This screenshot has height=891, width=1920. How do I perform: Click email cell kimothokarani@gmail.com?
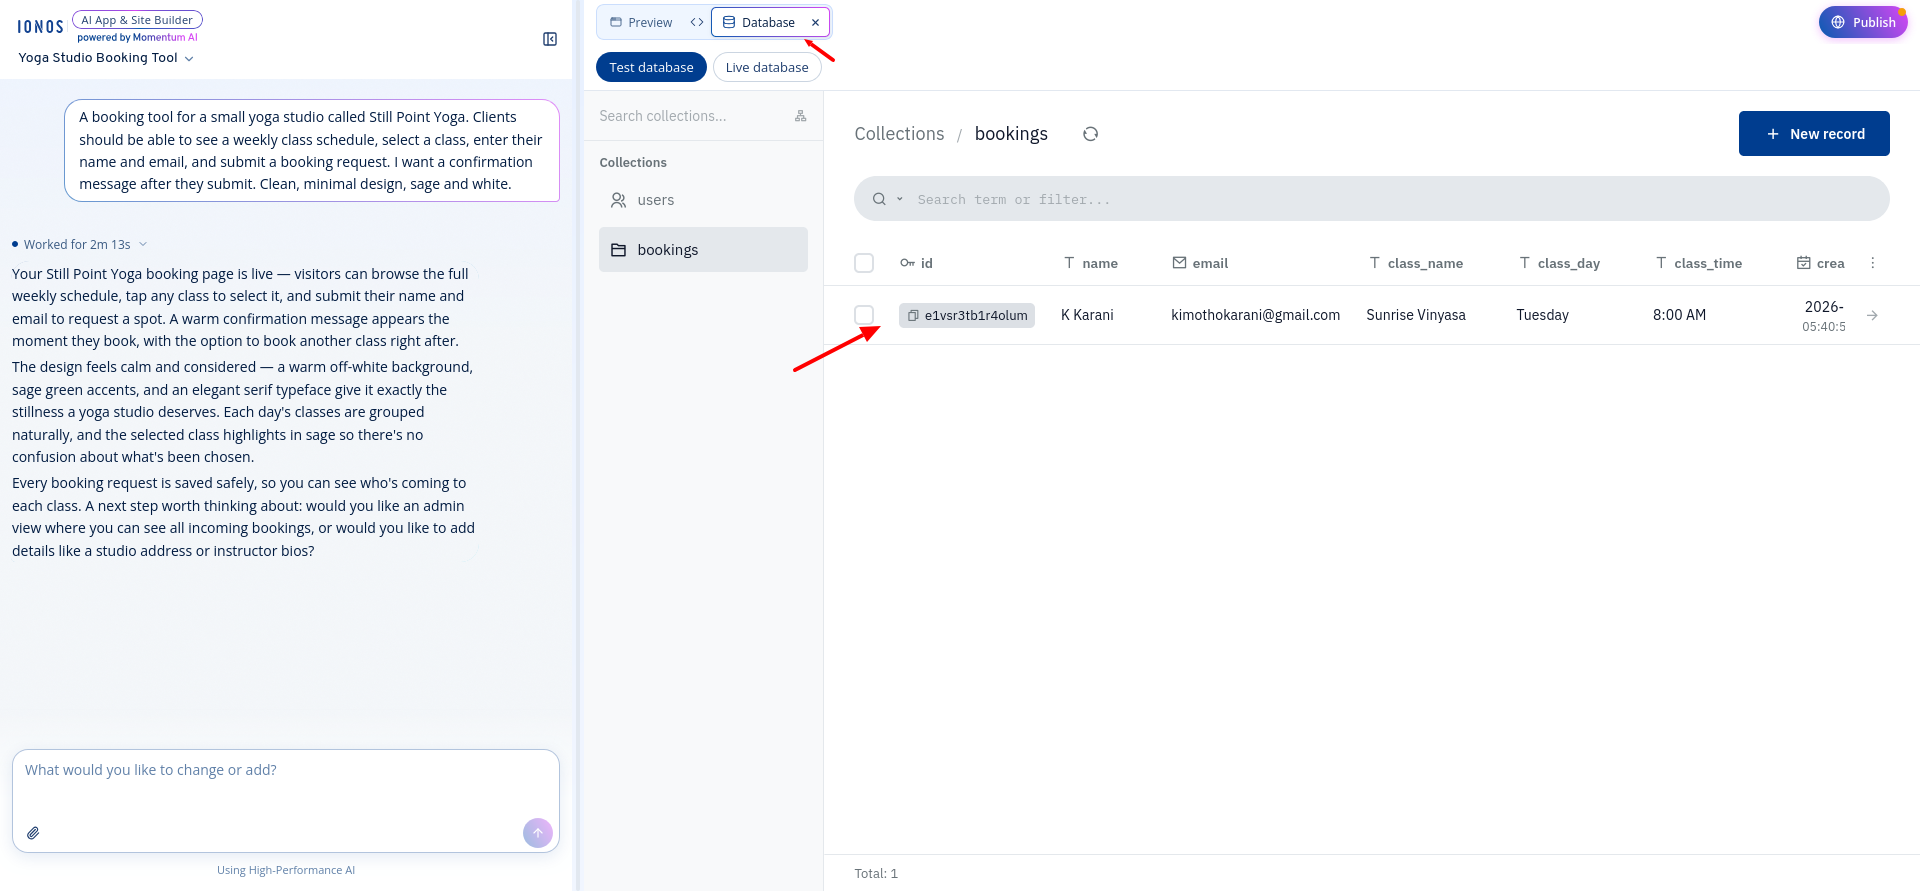pos(1255,315)
